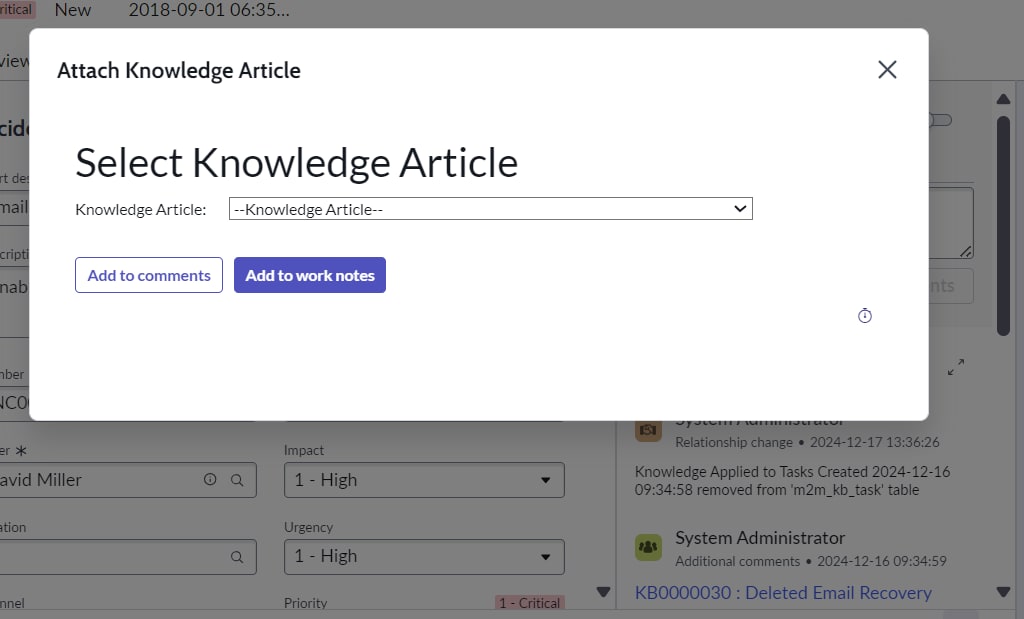
Task: Click the New state text
Action: (72, 10)
